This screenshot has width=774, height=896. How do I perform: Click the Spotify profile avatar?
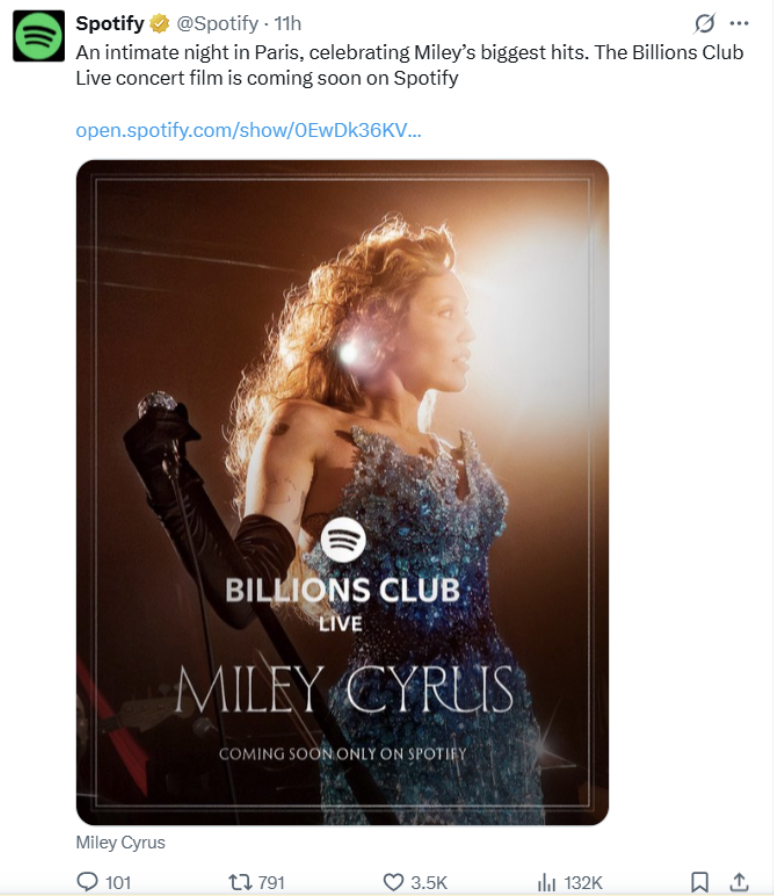click(37, 23)
